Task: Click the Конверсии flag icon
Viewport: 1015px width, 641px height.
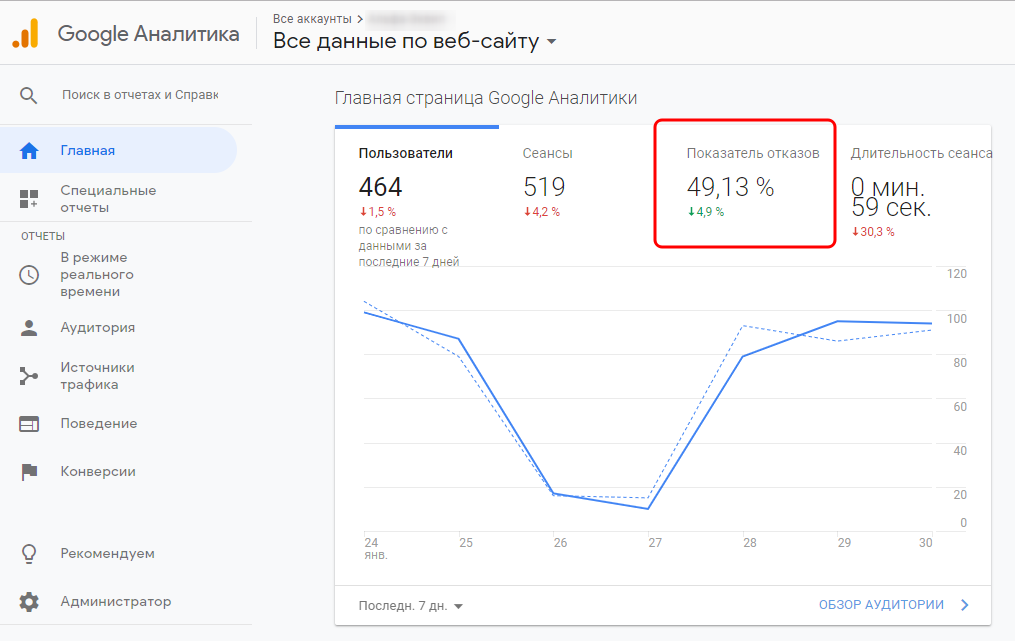Action: (29, 472)
